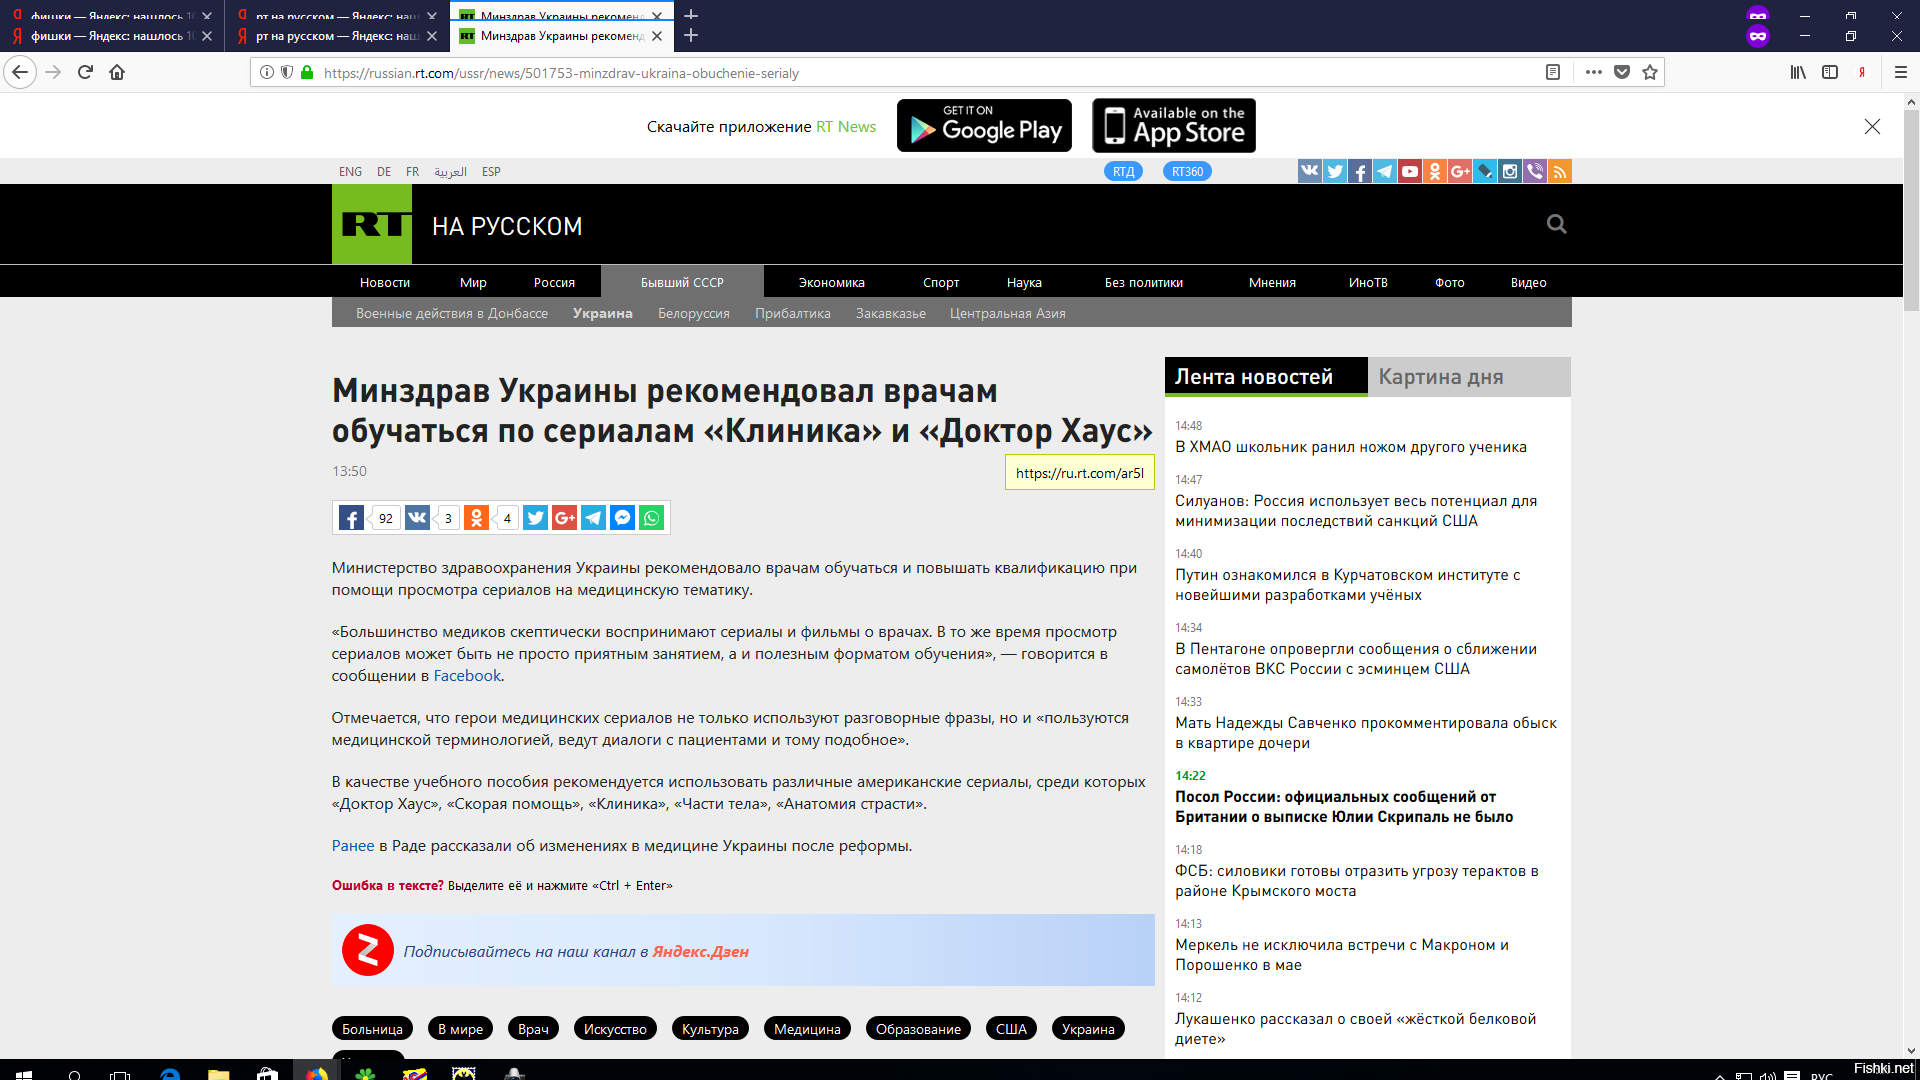Open the РТД channel button
The image size is (1920, 1080).
click(x=1123, y=171)
